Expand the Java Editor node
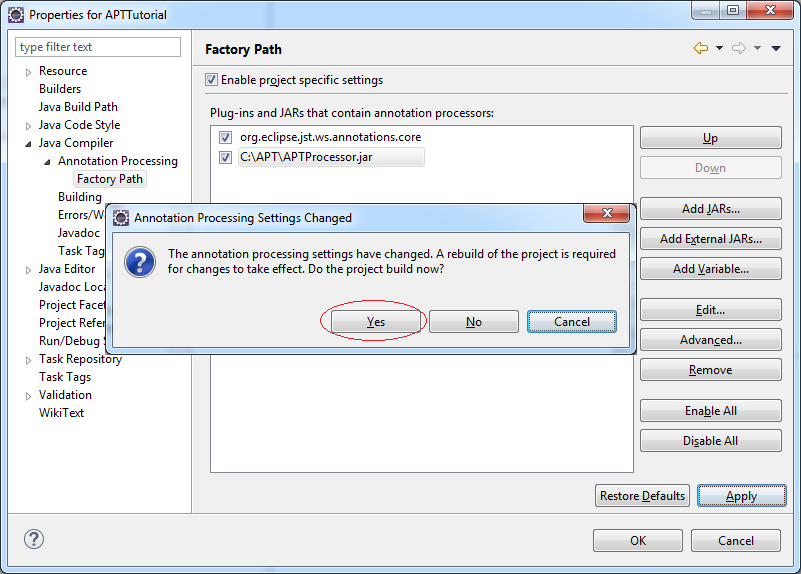The image size is (801, 574). [29, 270]
